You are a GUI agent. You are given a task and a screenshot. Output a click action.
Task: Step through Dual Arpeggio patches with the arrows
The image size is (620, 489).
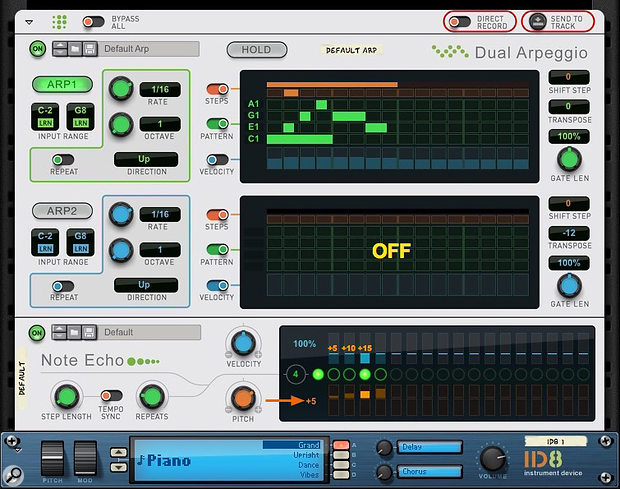pos(60,49)
